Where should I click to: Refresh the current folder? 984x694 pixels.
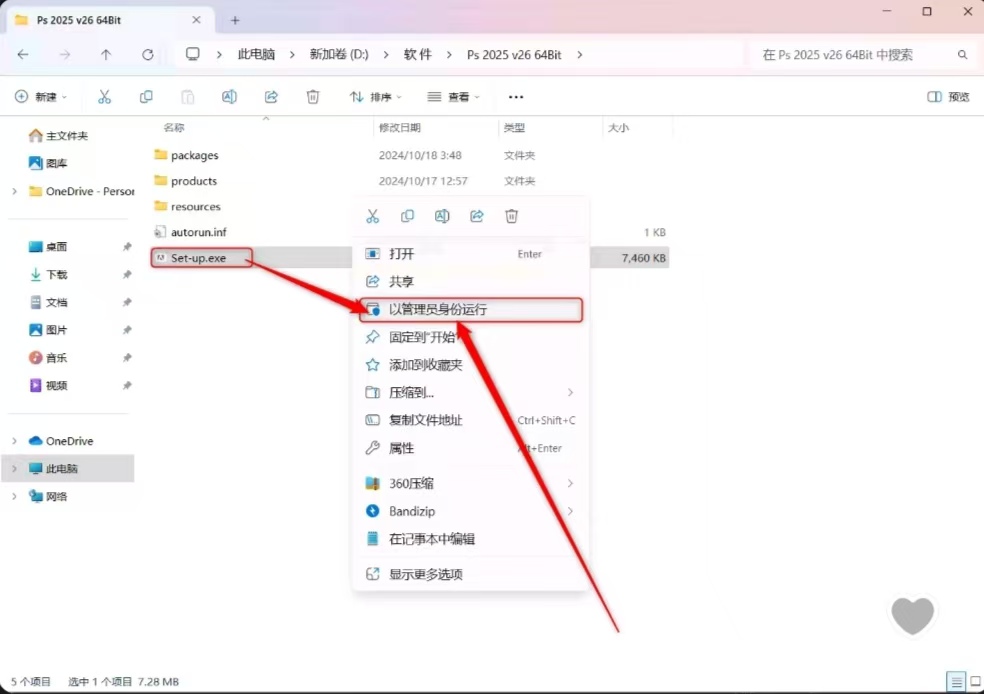tap(147, 55)
